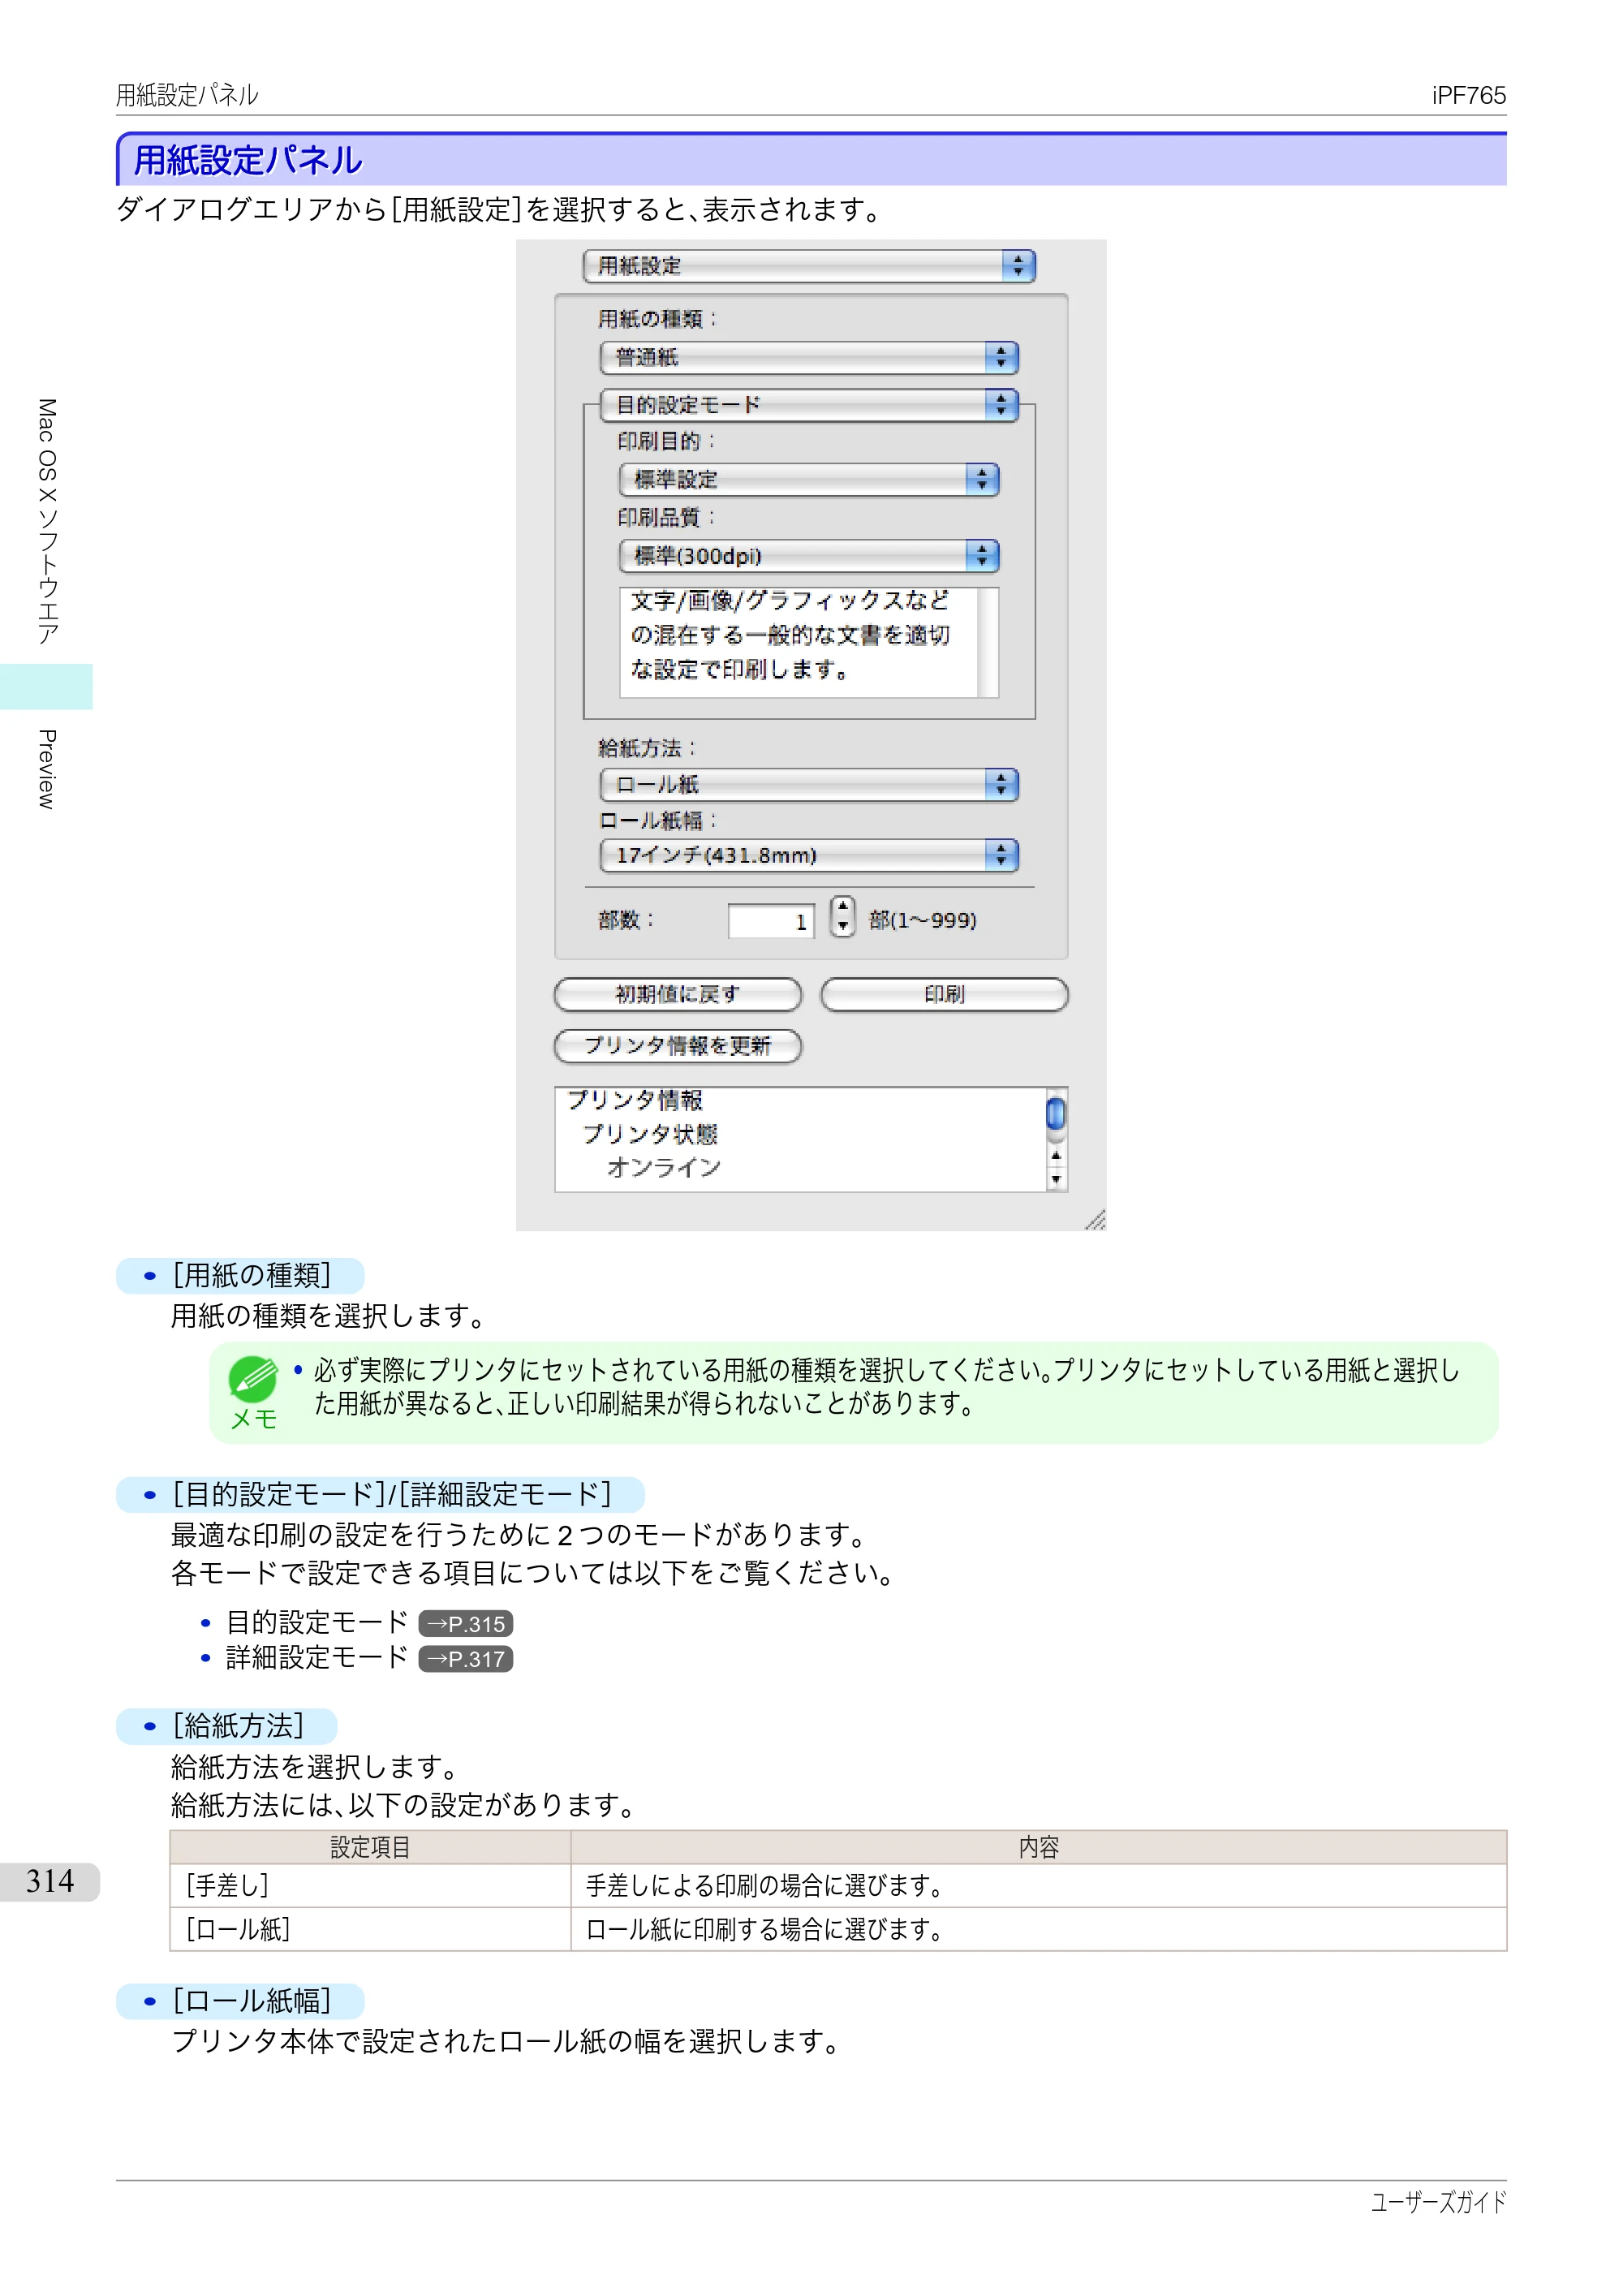The height and width of the screenshot is (2296, 1623).
Task: Click the 設定項目 table header
Action: pyautogui.click(x=370, y=1848)
